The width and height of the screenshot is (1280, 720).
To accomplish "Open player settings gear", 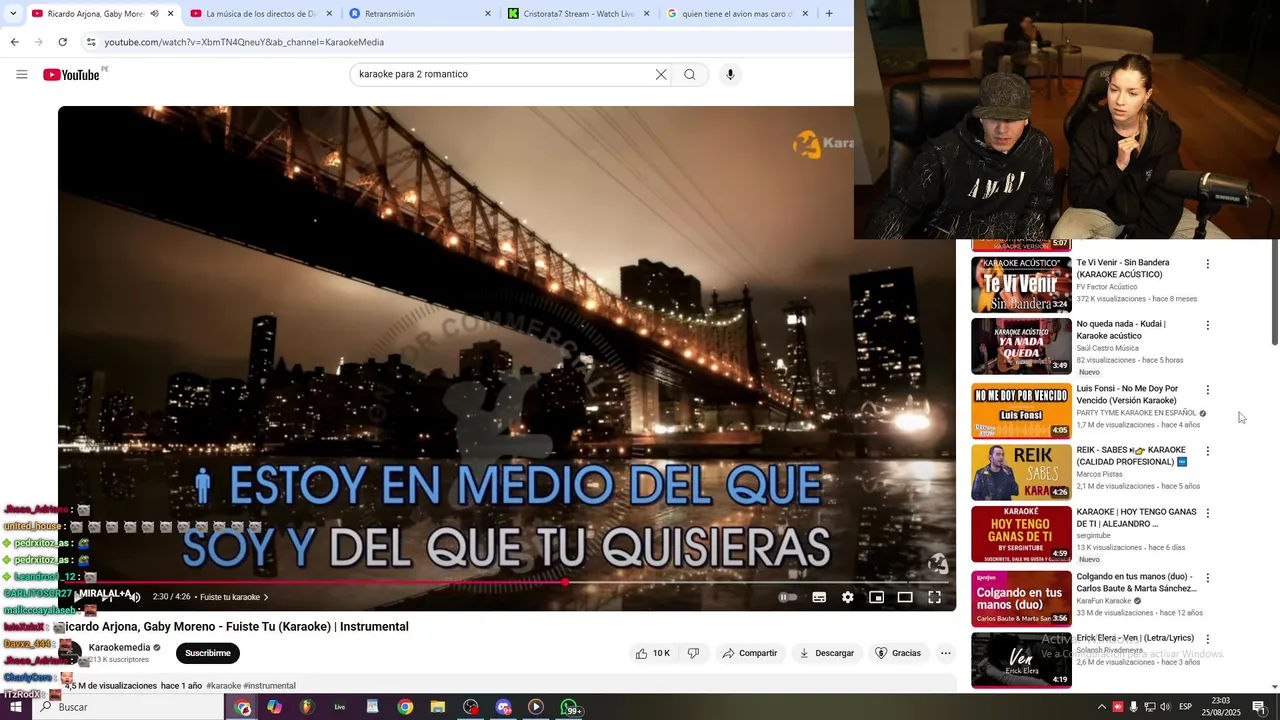I will tap(848, 597).
